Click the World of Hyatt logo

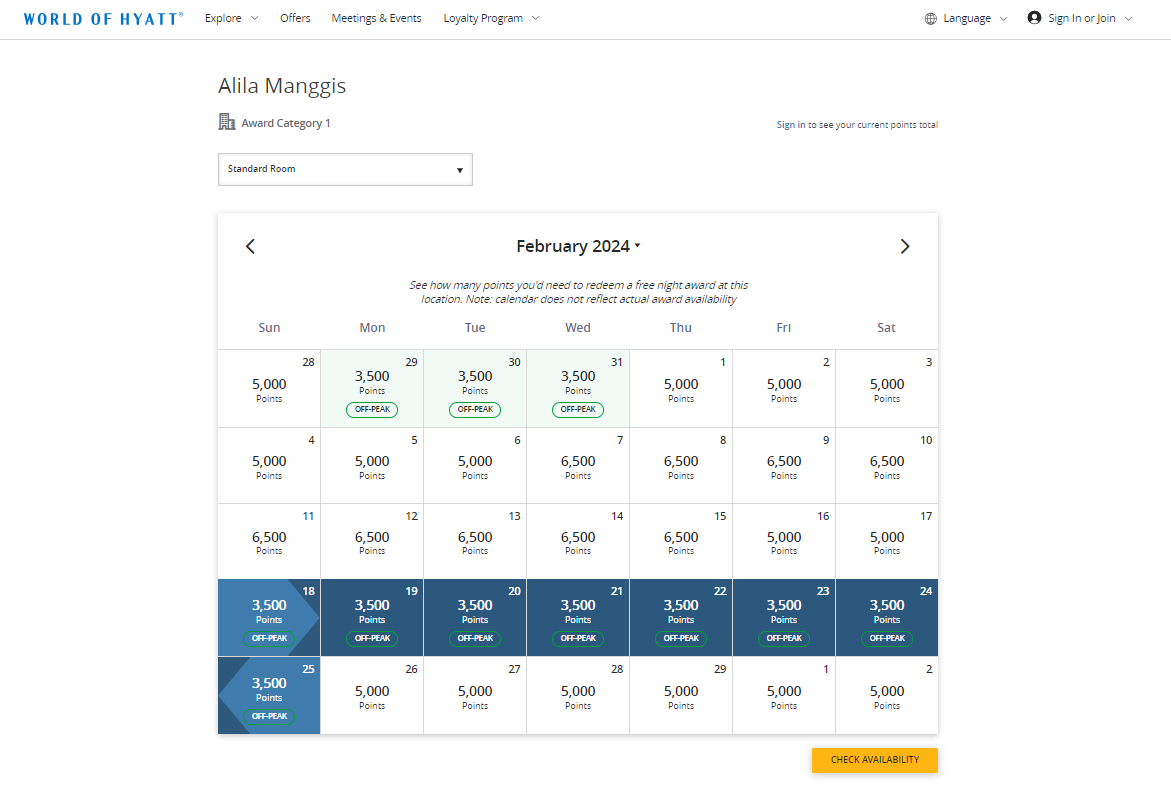pos(102,17)
